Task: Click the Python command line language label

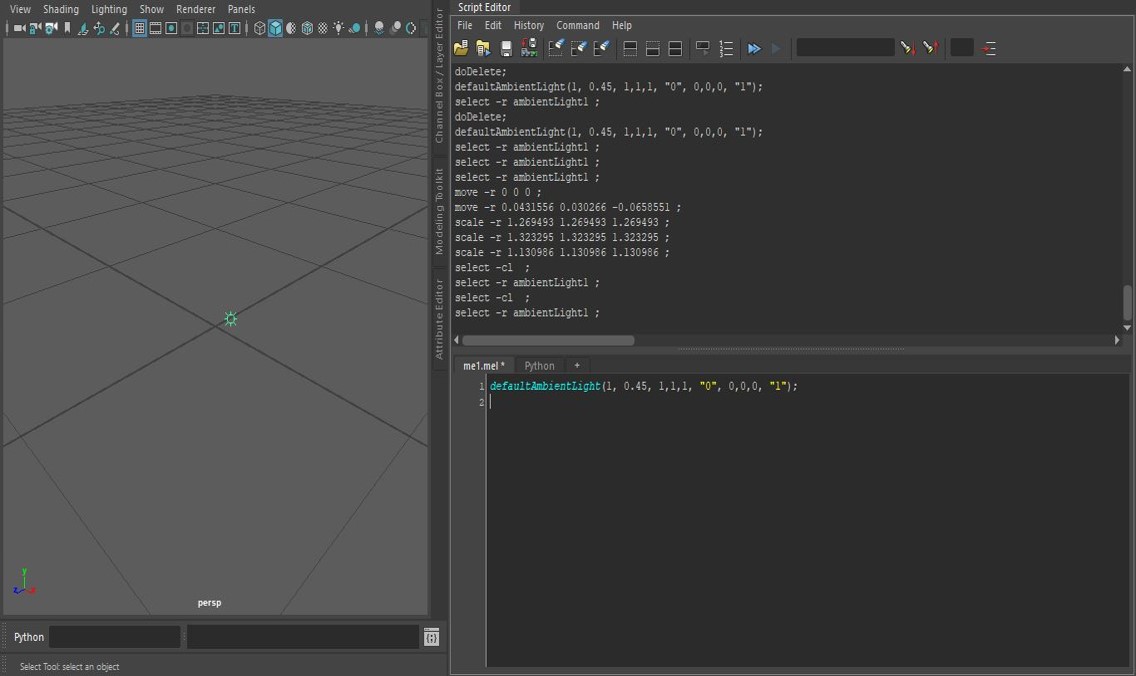Action: 29,637
